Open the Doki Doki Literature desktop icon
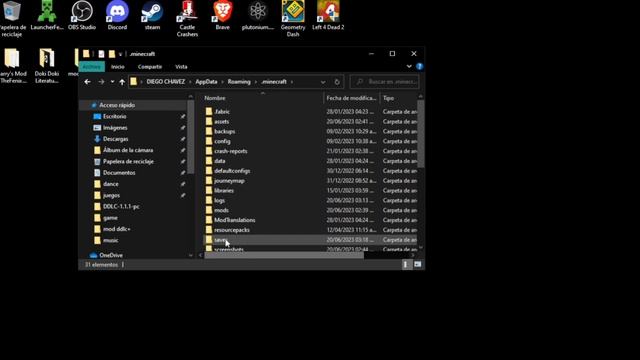Screen dimensions: 640x360 [47, 66]
